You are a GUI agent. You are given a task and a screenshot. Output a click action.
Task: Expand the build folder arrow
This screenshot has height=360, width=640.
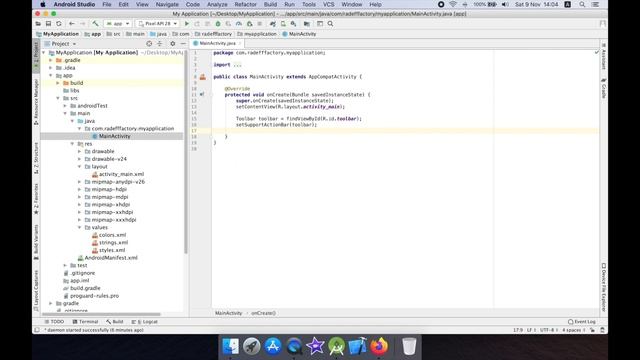tap(58, 83)
